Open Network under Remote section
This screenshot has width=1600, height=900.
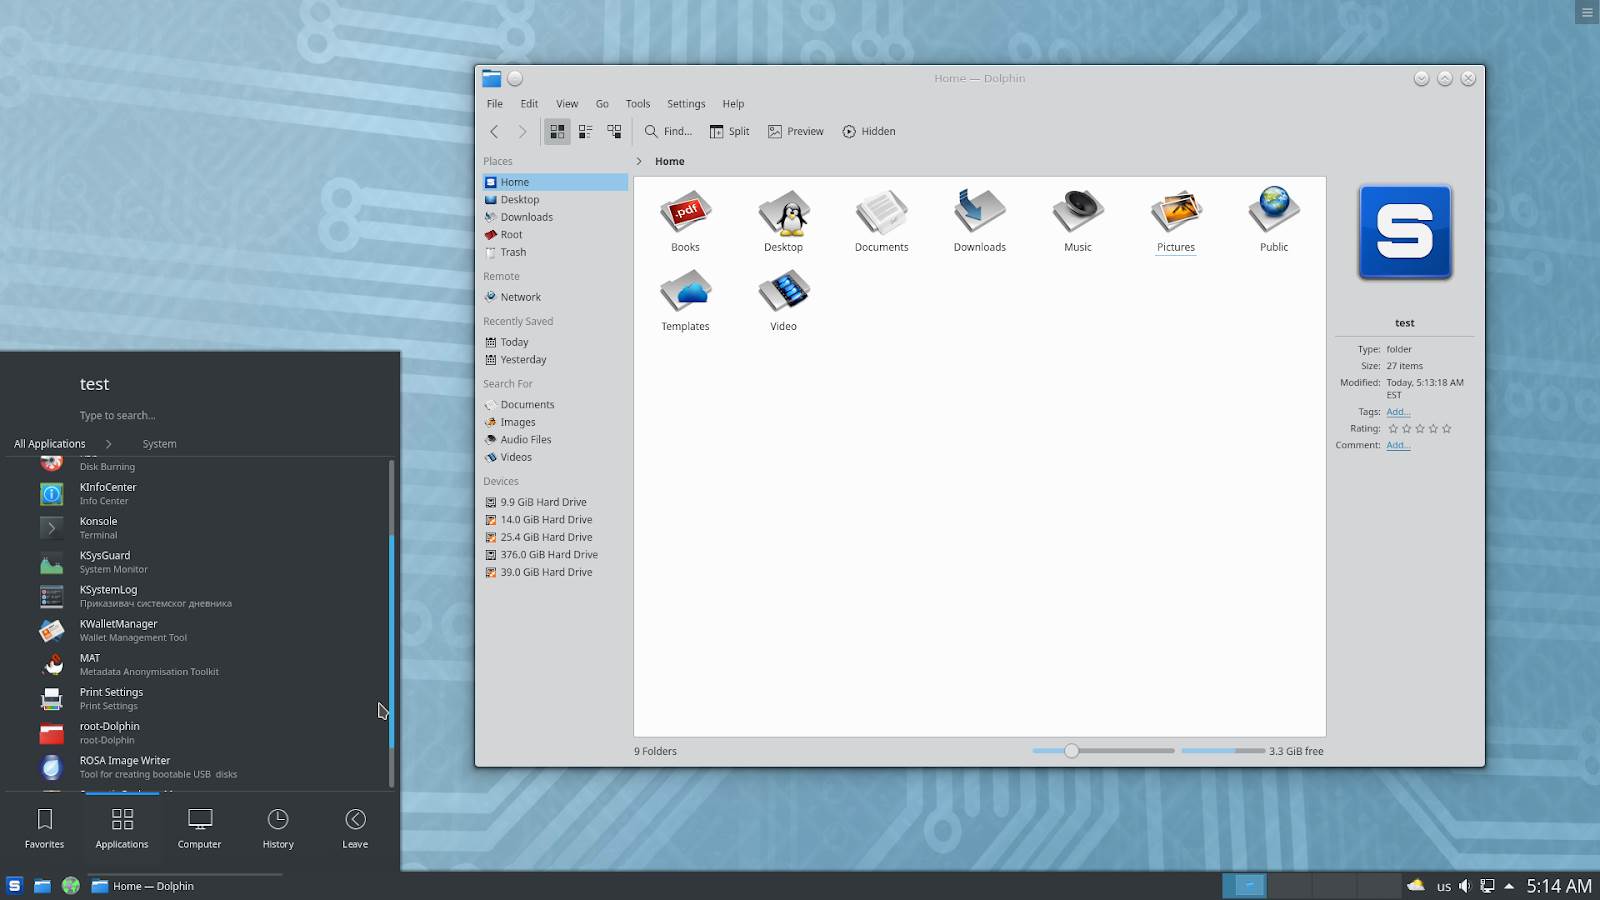[520, 296]
